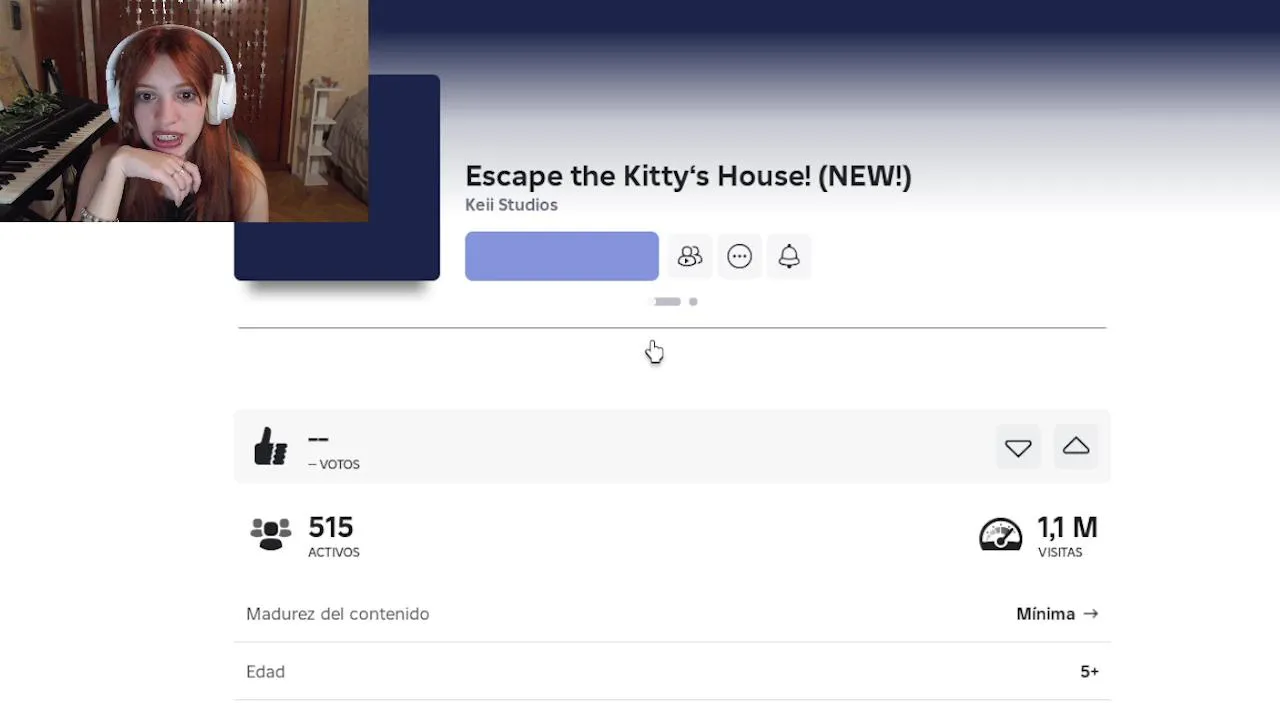Open the Edad row
The image size is (1280, 720).
tap(672, 672)
